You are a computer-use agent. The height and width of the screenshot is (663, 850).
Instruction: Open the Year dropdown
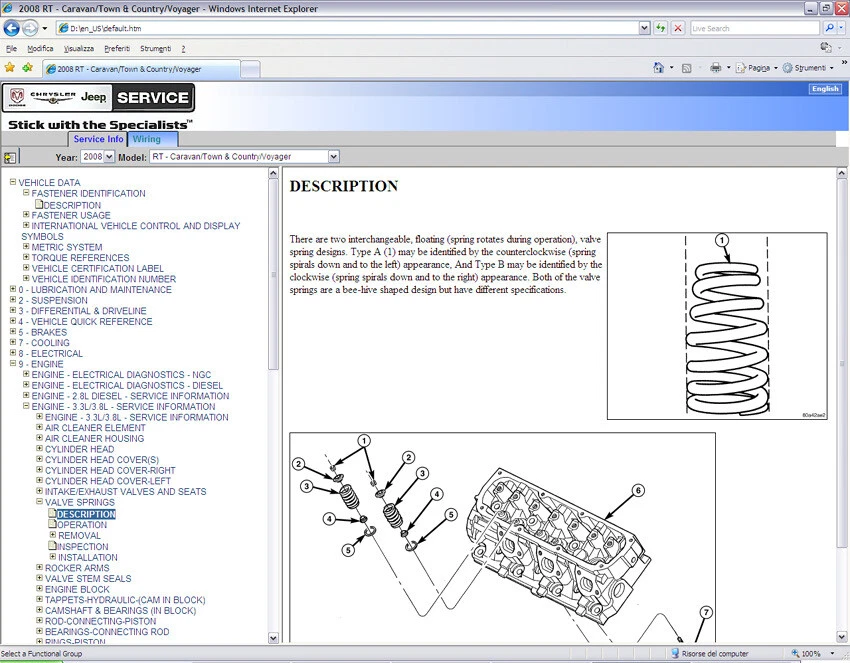tap(97, 156)
